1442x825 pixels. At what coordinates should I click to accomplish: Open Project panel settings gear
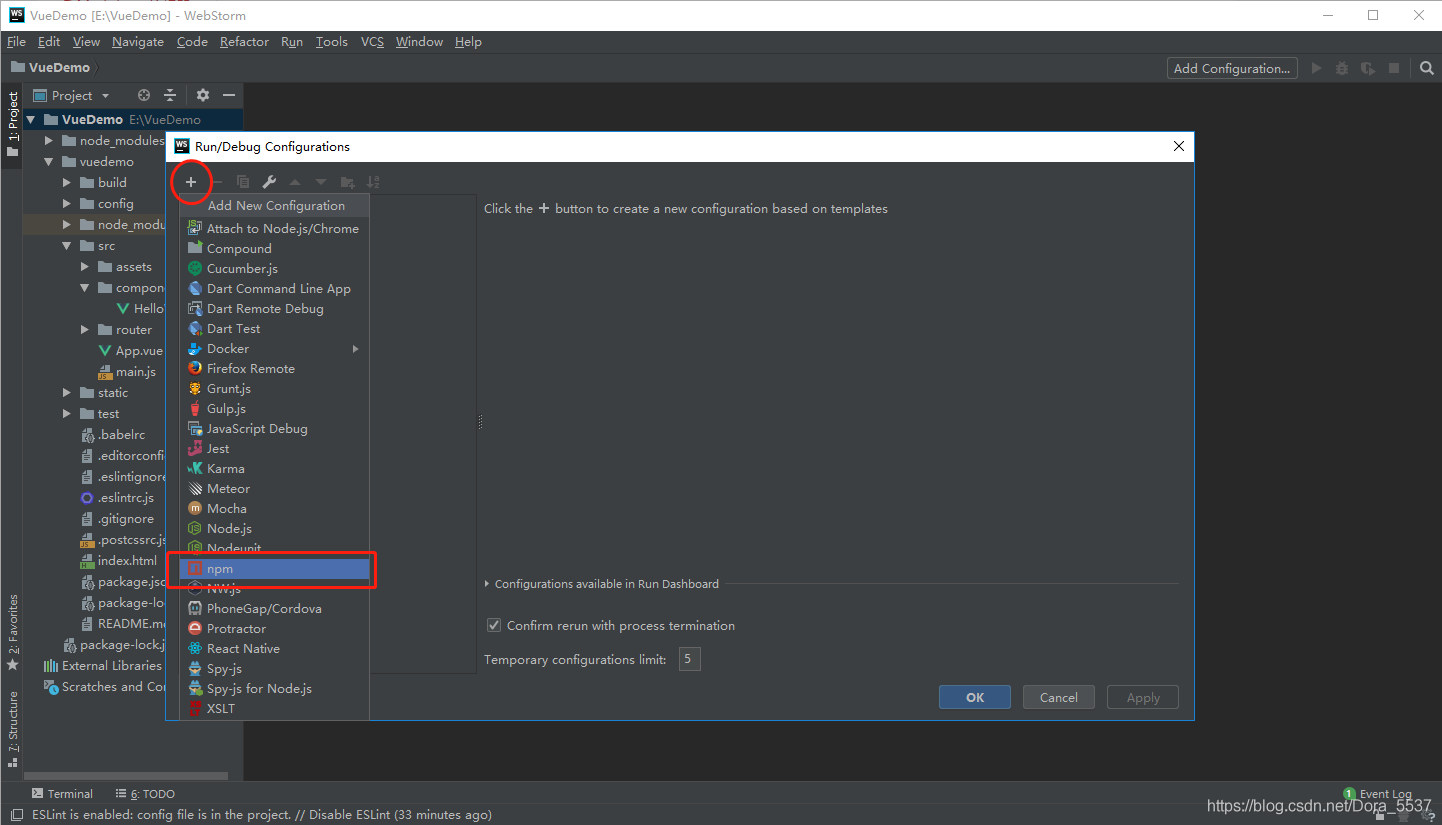(x=203, y=95)
